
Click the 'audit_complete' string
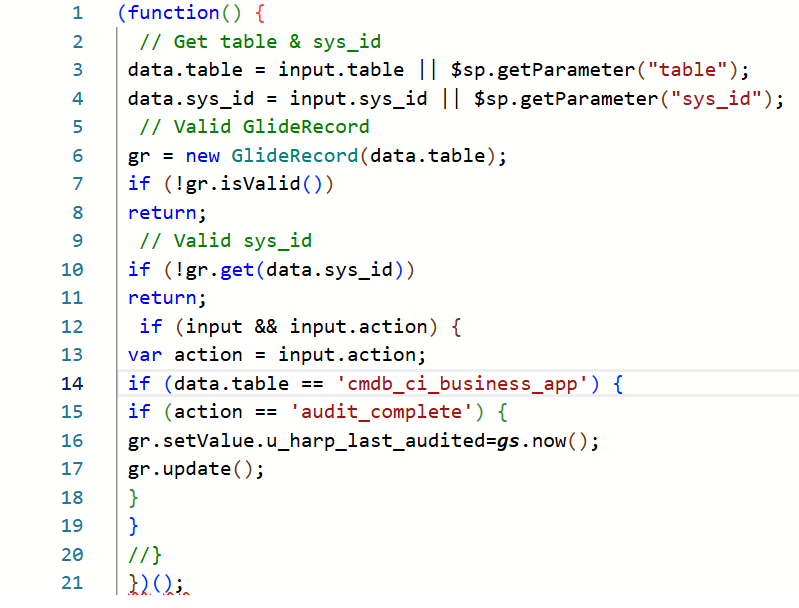(381, 412)
